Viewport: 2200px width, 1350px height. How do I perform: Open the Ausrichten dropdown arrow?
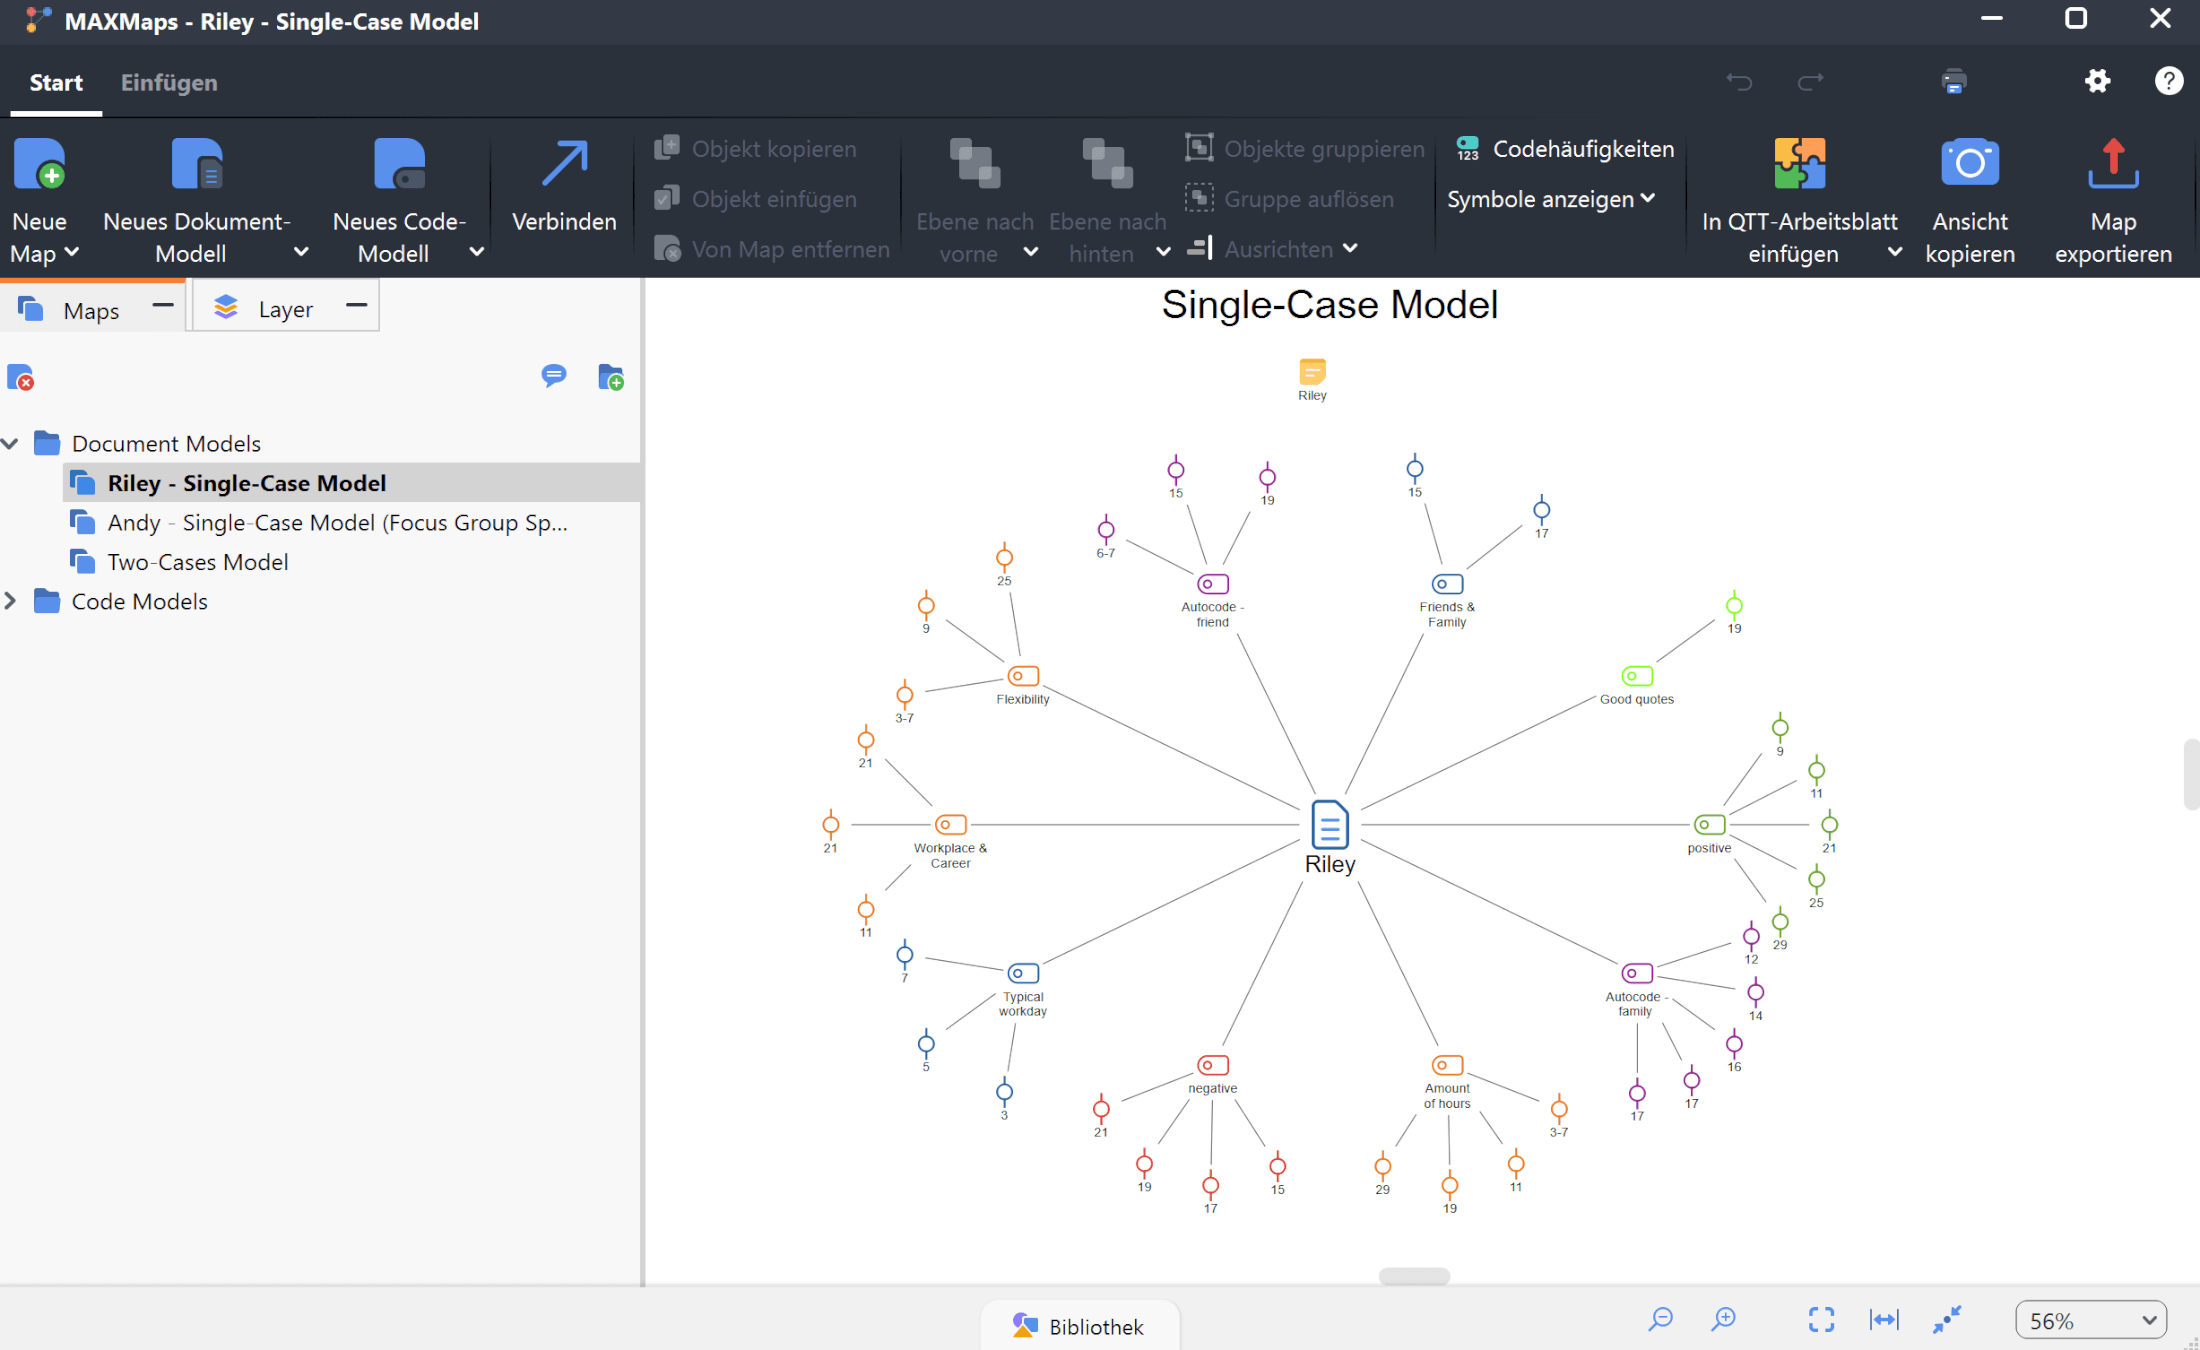[x=1350, y=248]
